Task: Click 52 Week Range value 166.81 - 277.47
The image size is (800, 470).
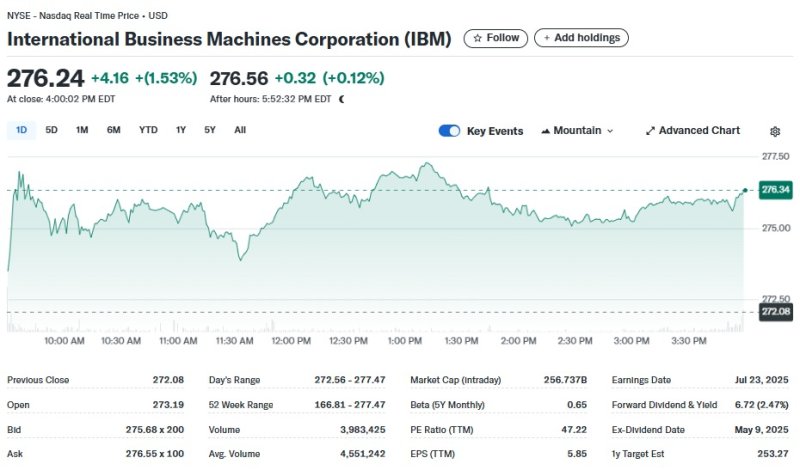Action: click(349, 405)
